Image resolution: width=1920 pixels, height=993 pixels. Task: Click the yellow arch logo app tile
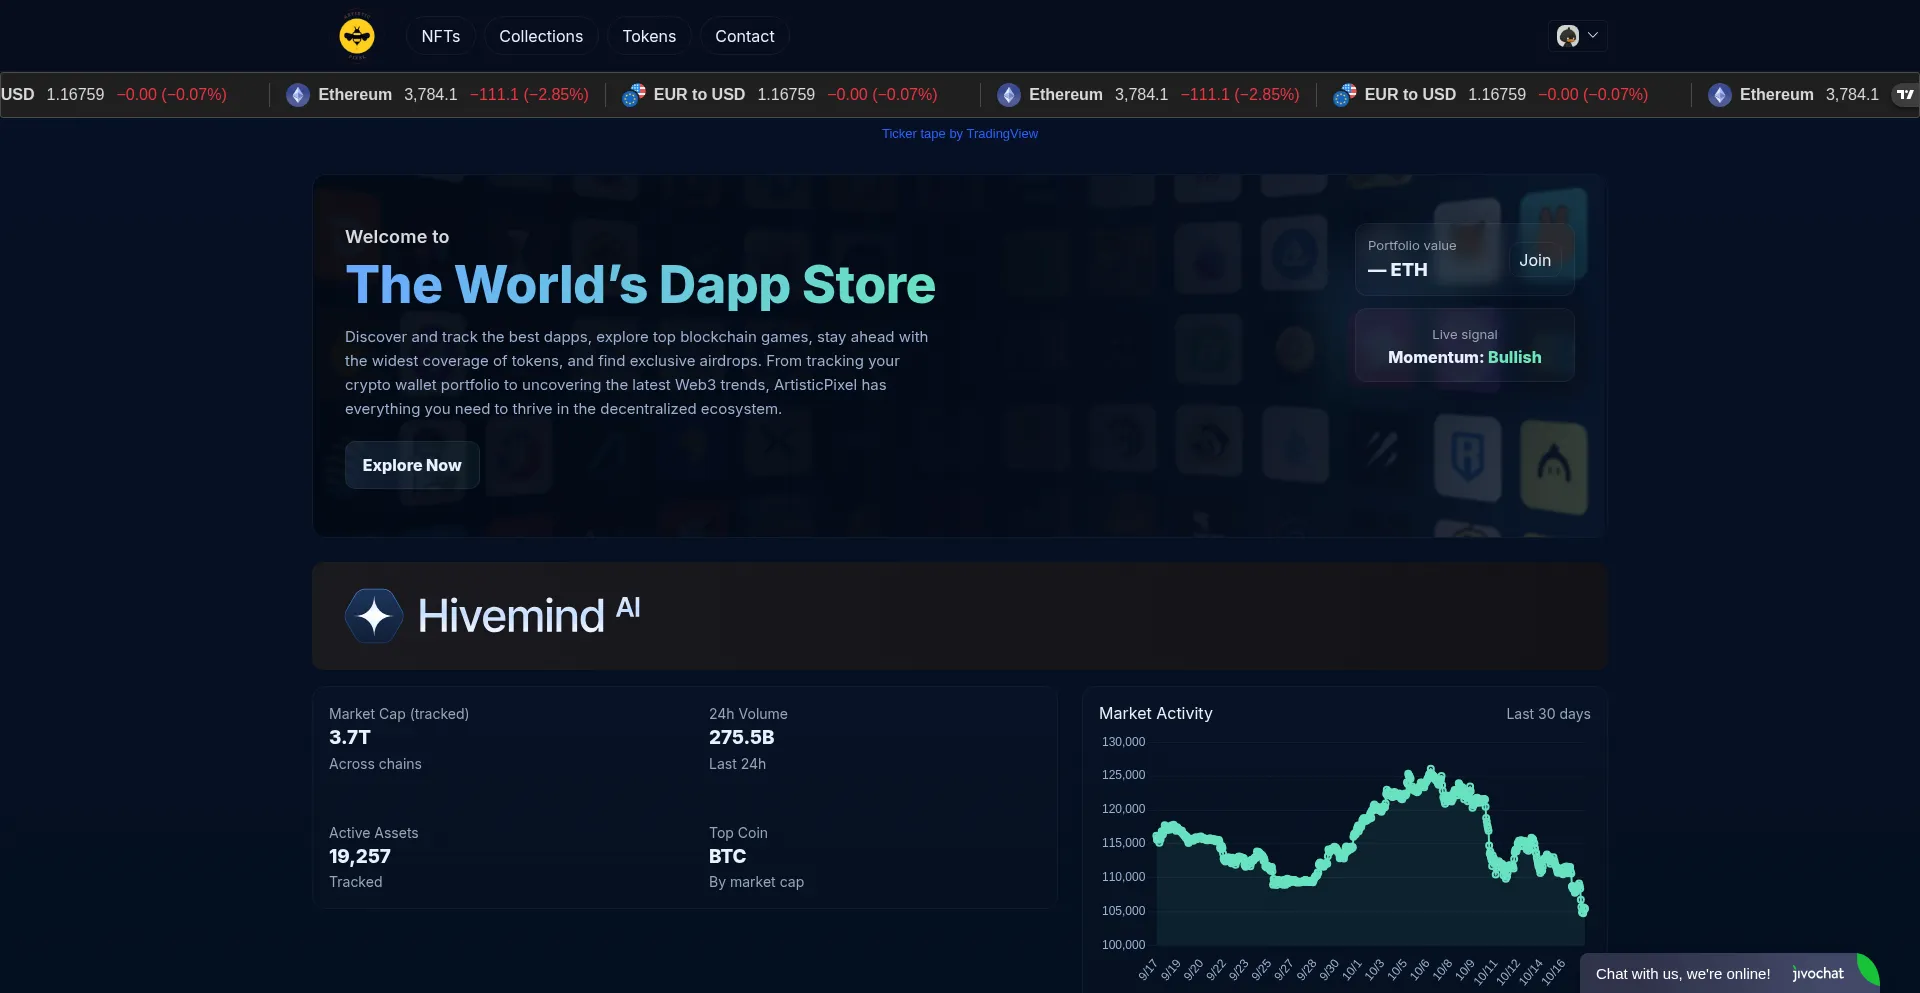click(1554, 466)
